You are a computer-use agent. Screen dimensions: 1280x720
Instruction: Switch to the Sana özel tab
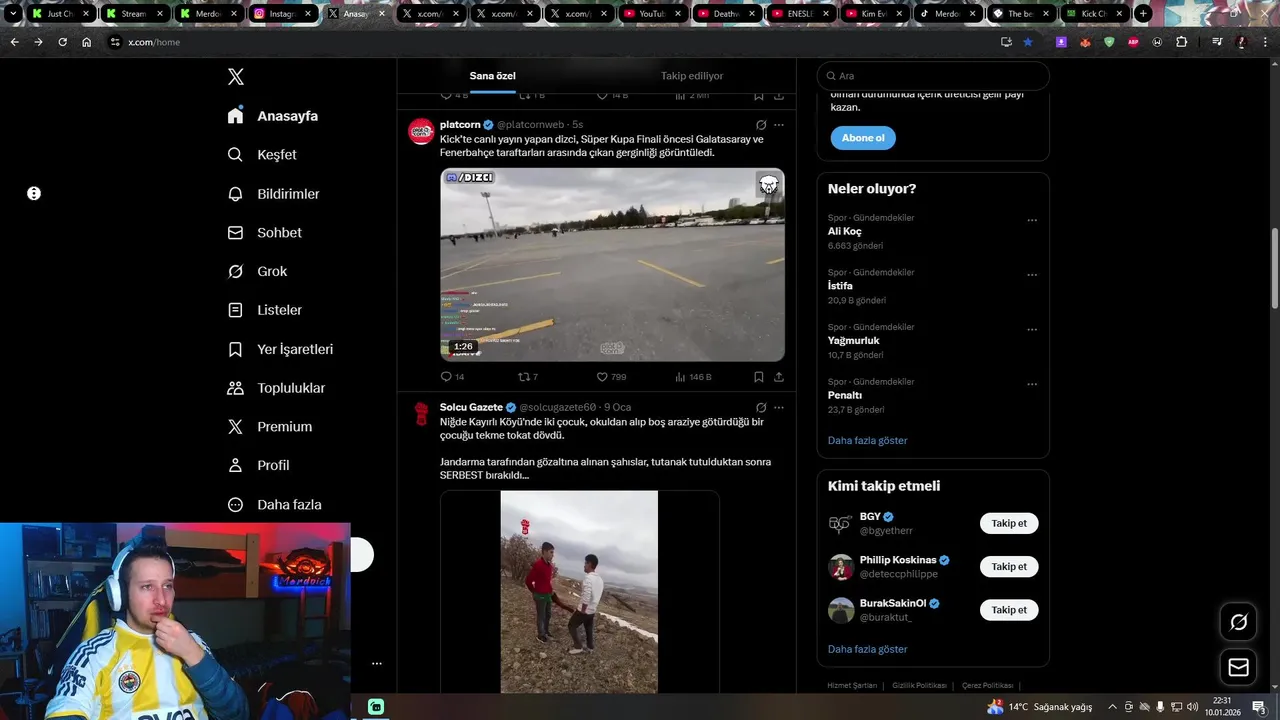(493, 76)
